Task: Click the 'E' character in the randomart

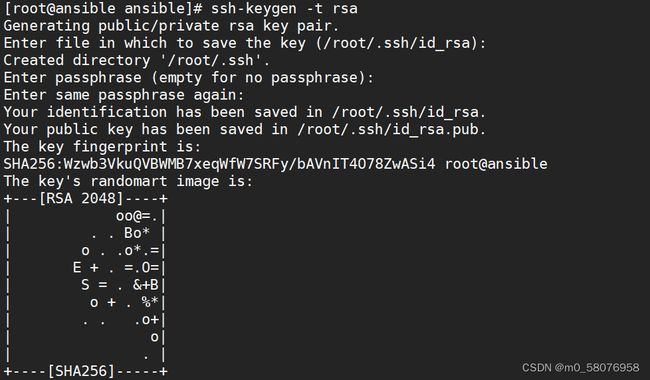Action: [77, 267]
